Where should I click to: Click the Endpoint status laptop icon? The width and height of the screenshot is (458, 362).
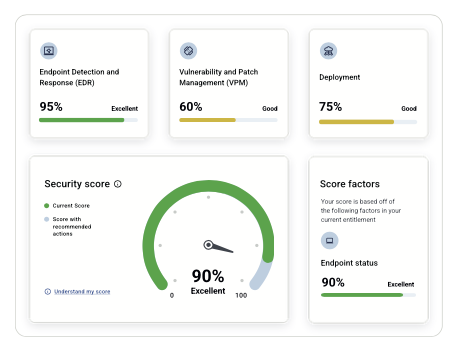329,240
